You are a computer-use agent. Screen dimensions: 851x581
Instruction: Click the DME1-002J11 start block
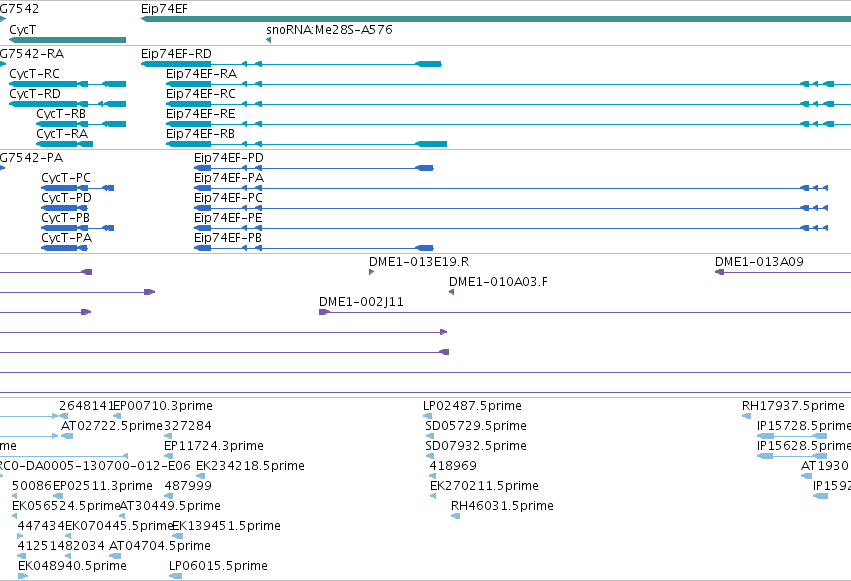point(324,312)
